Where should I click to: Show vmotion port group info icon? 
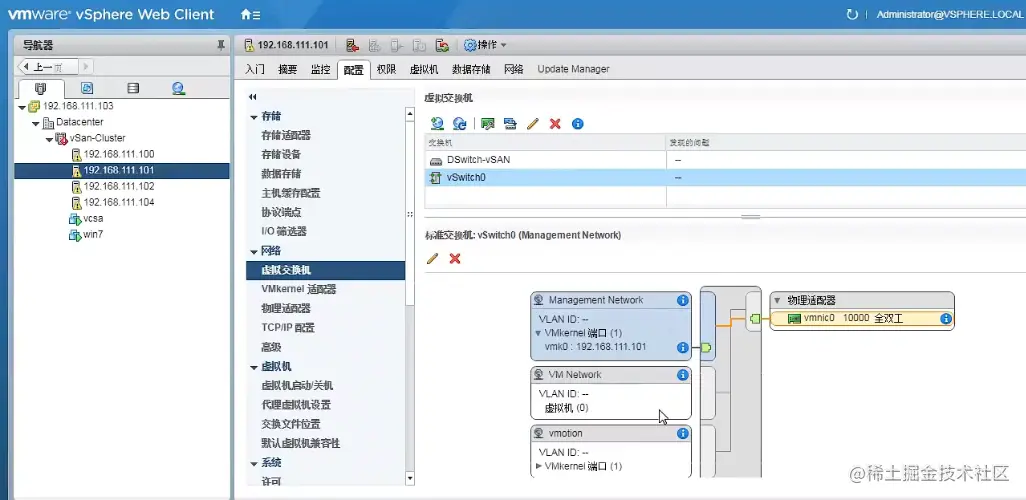682,433
